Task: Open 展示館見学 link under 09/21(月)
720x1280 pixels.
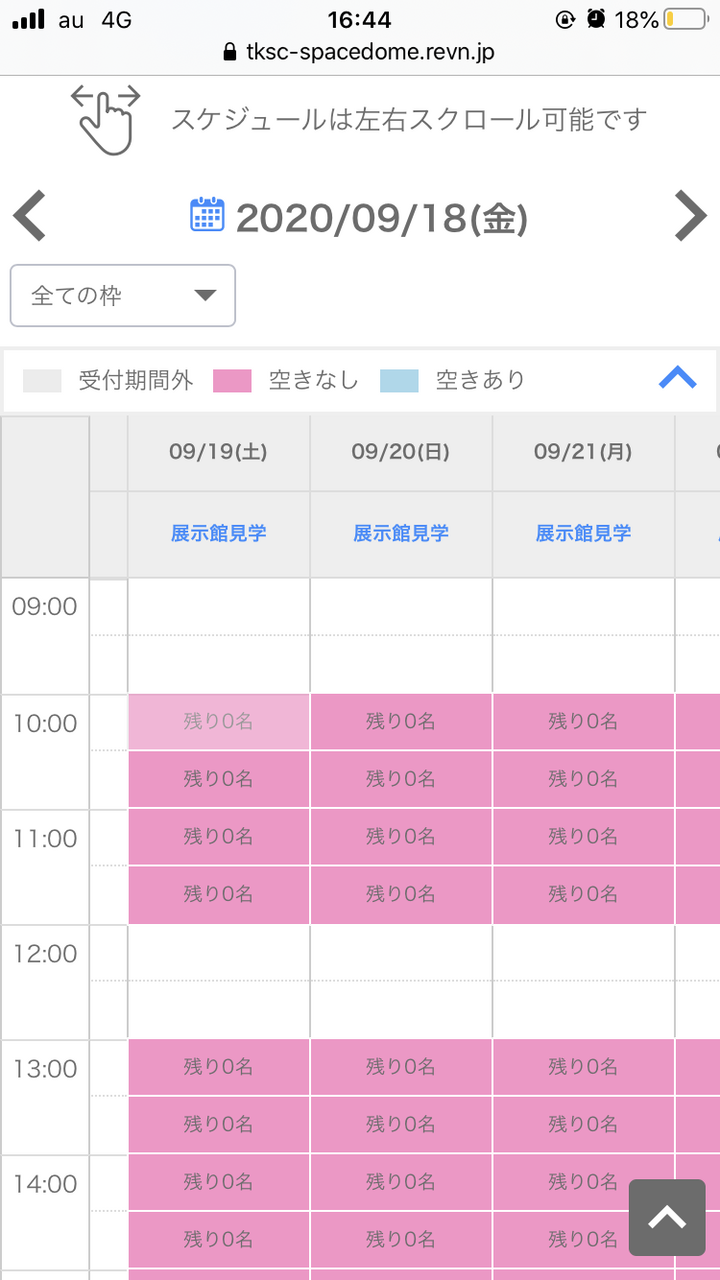Action: [583, 533]
